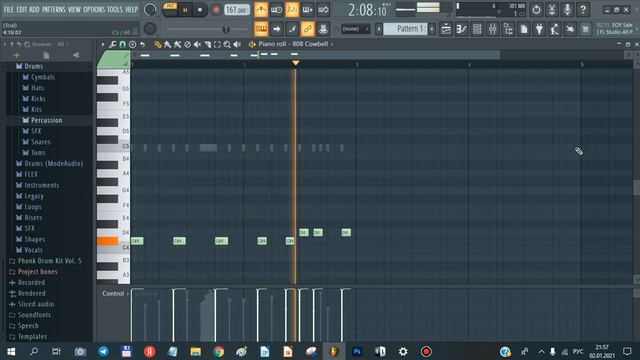Open the Percussion folder
640x360 pixels.
(x=42, y=120)
